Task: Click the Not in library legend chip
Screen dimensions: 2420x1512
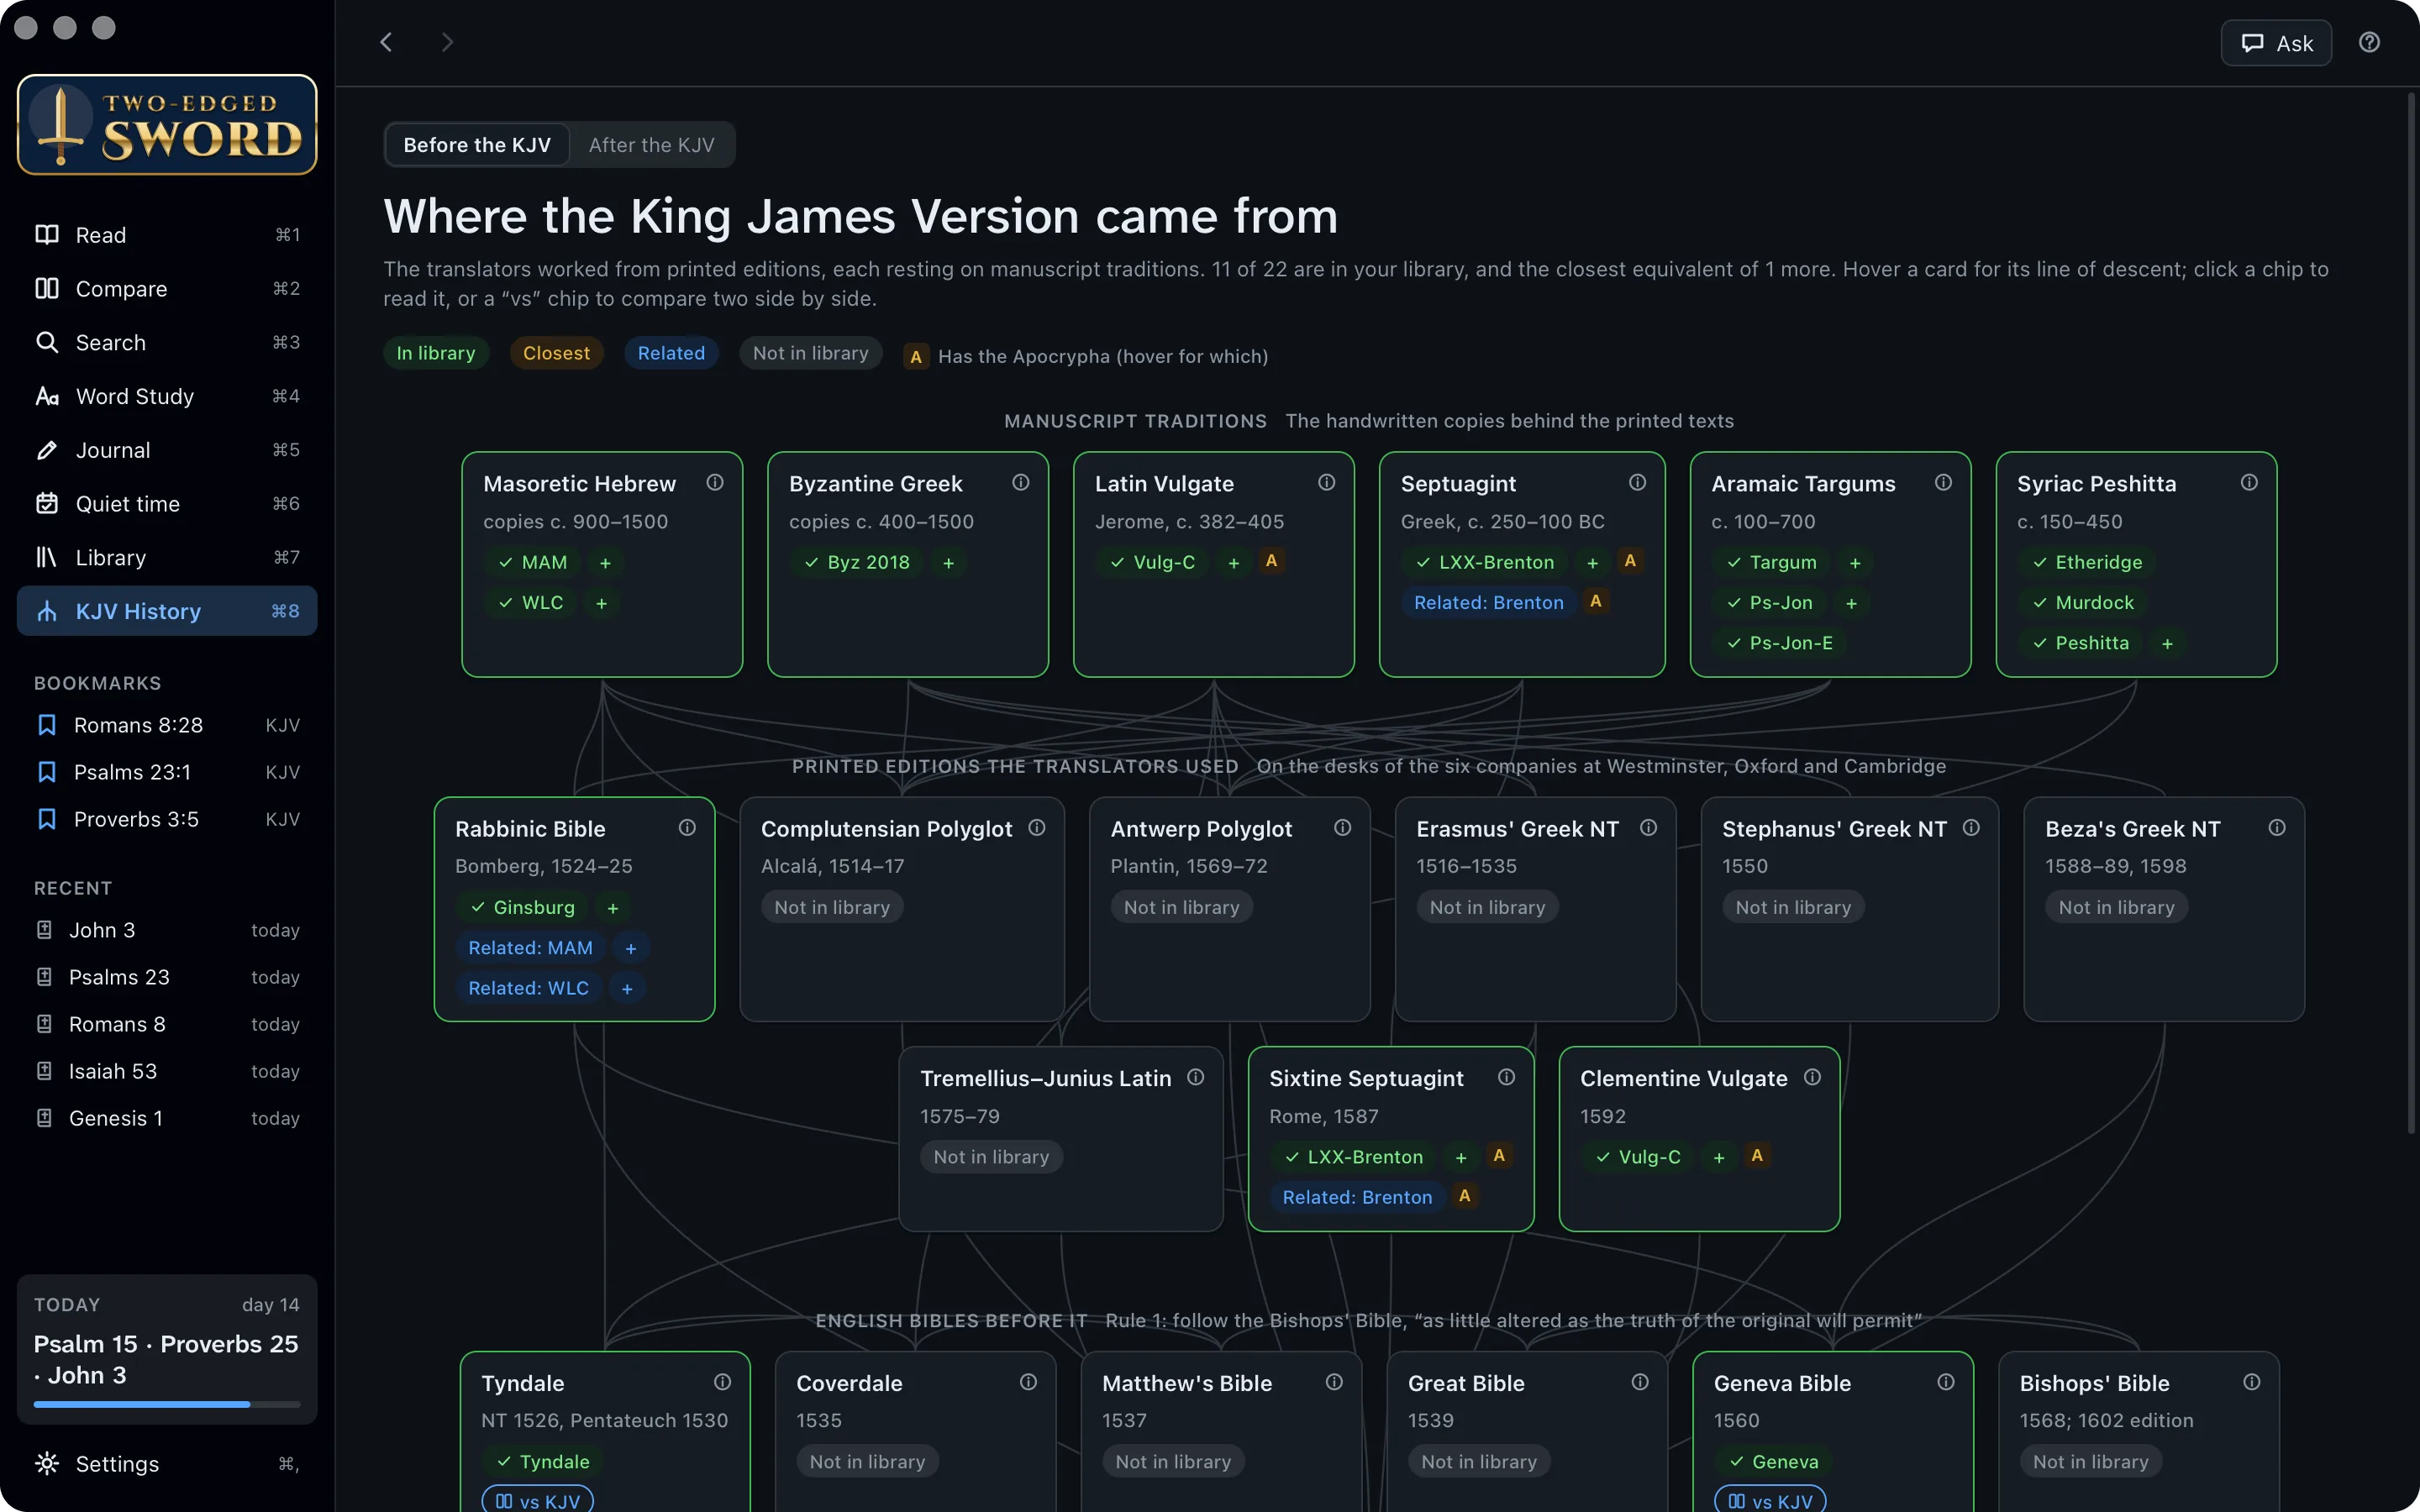Action: click(810, 353)
